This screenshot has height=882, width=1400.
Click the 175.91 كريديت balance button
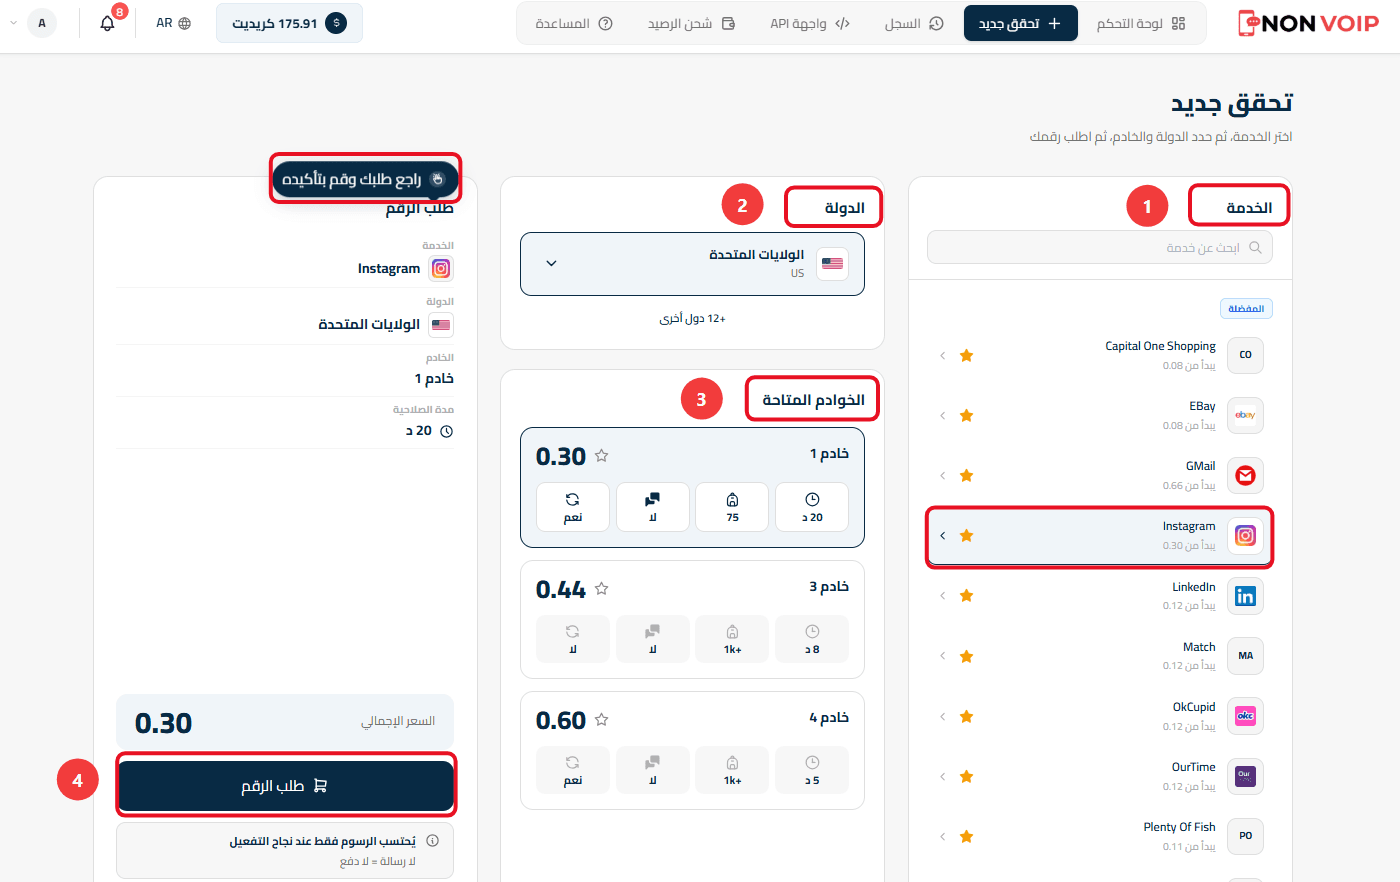point(289,23)
